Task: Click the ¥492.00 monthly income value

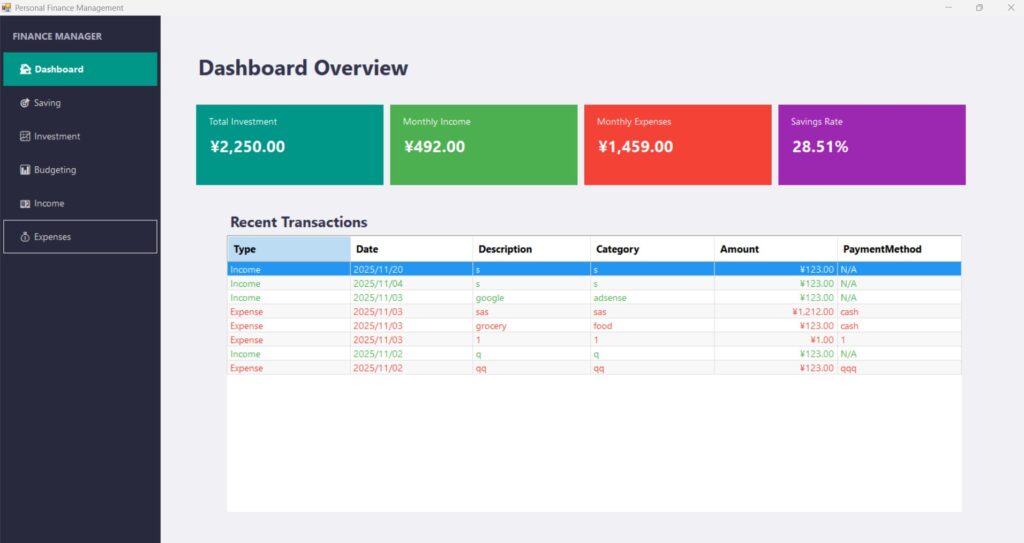Action: pos(434,146)
